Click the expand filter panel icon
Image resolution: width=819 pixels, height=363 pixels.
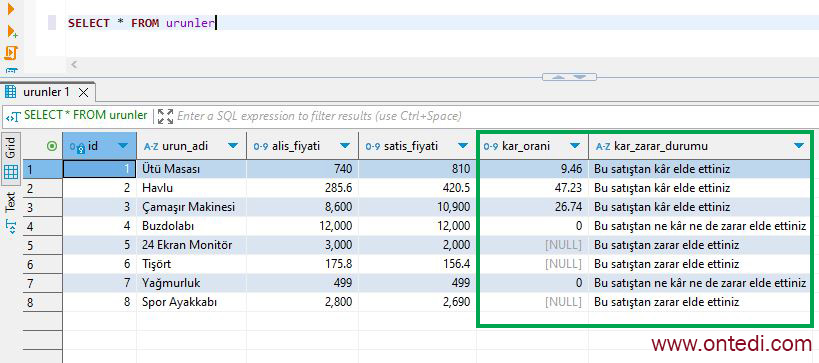166,116
